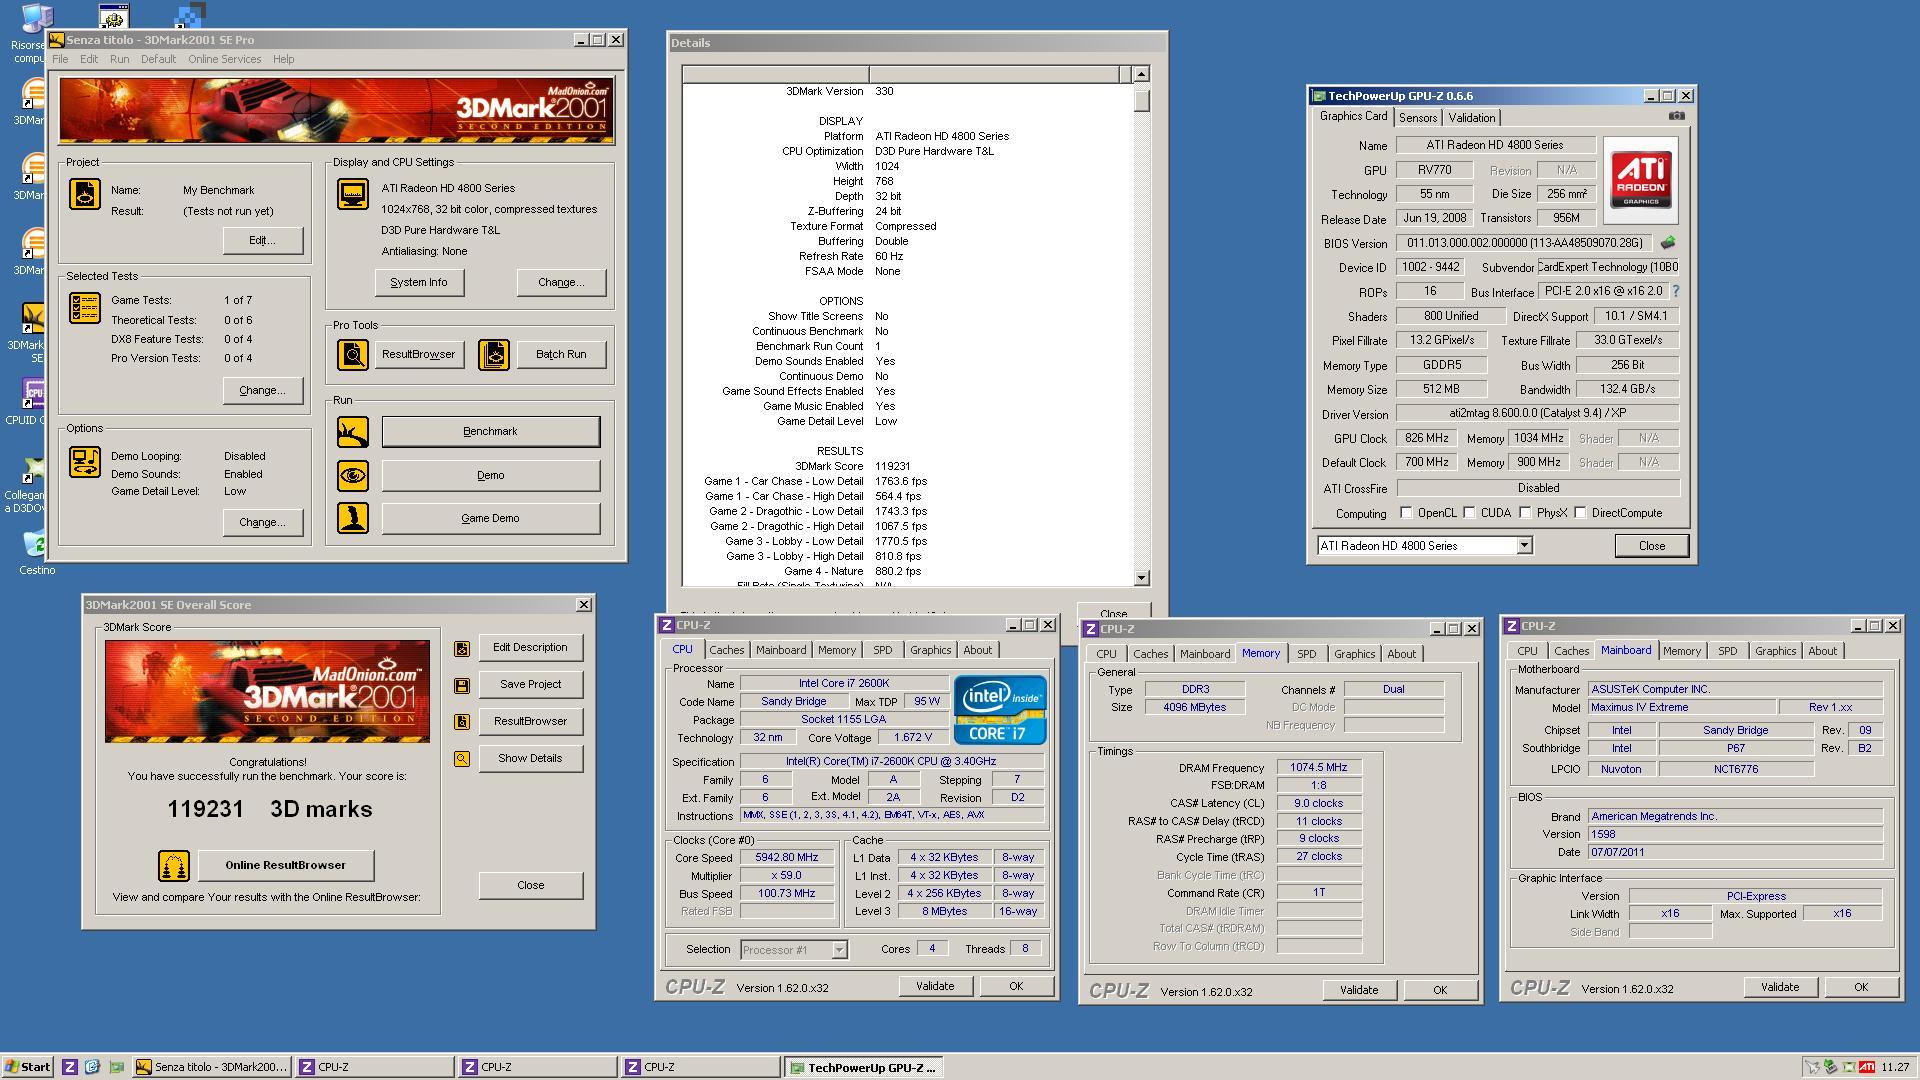Switch to Graphics tab in CPU-Z Mainboard window

click(1775, 651)
